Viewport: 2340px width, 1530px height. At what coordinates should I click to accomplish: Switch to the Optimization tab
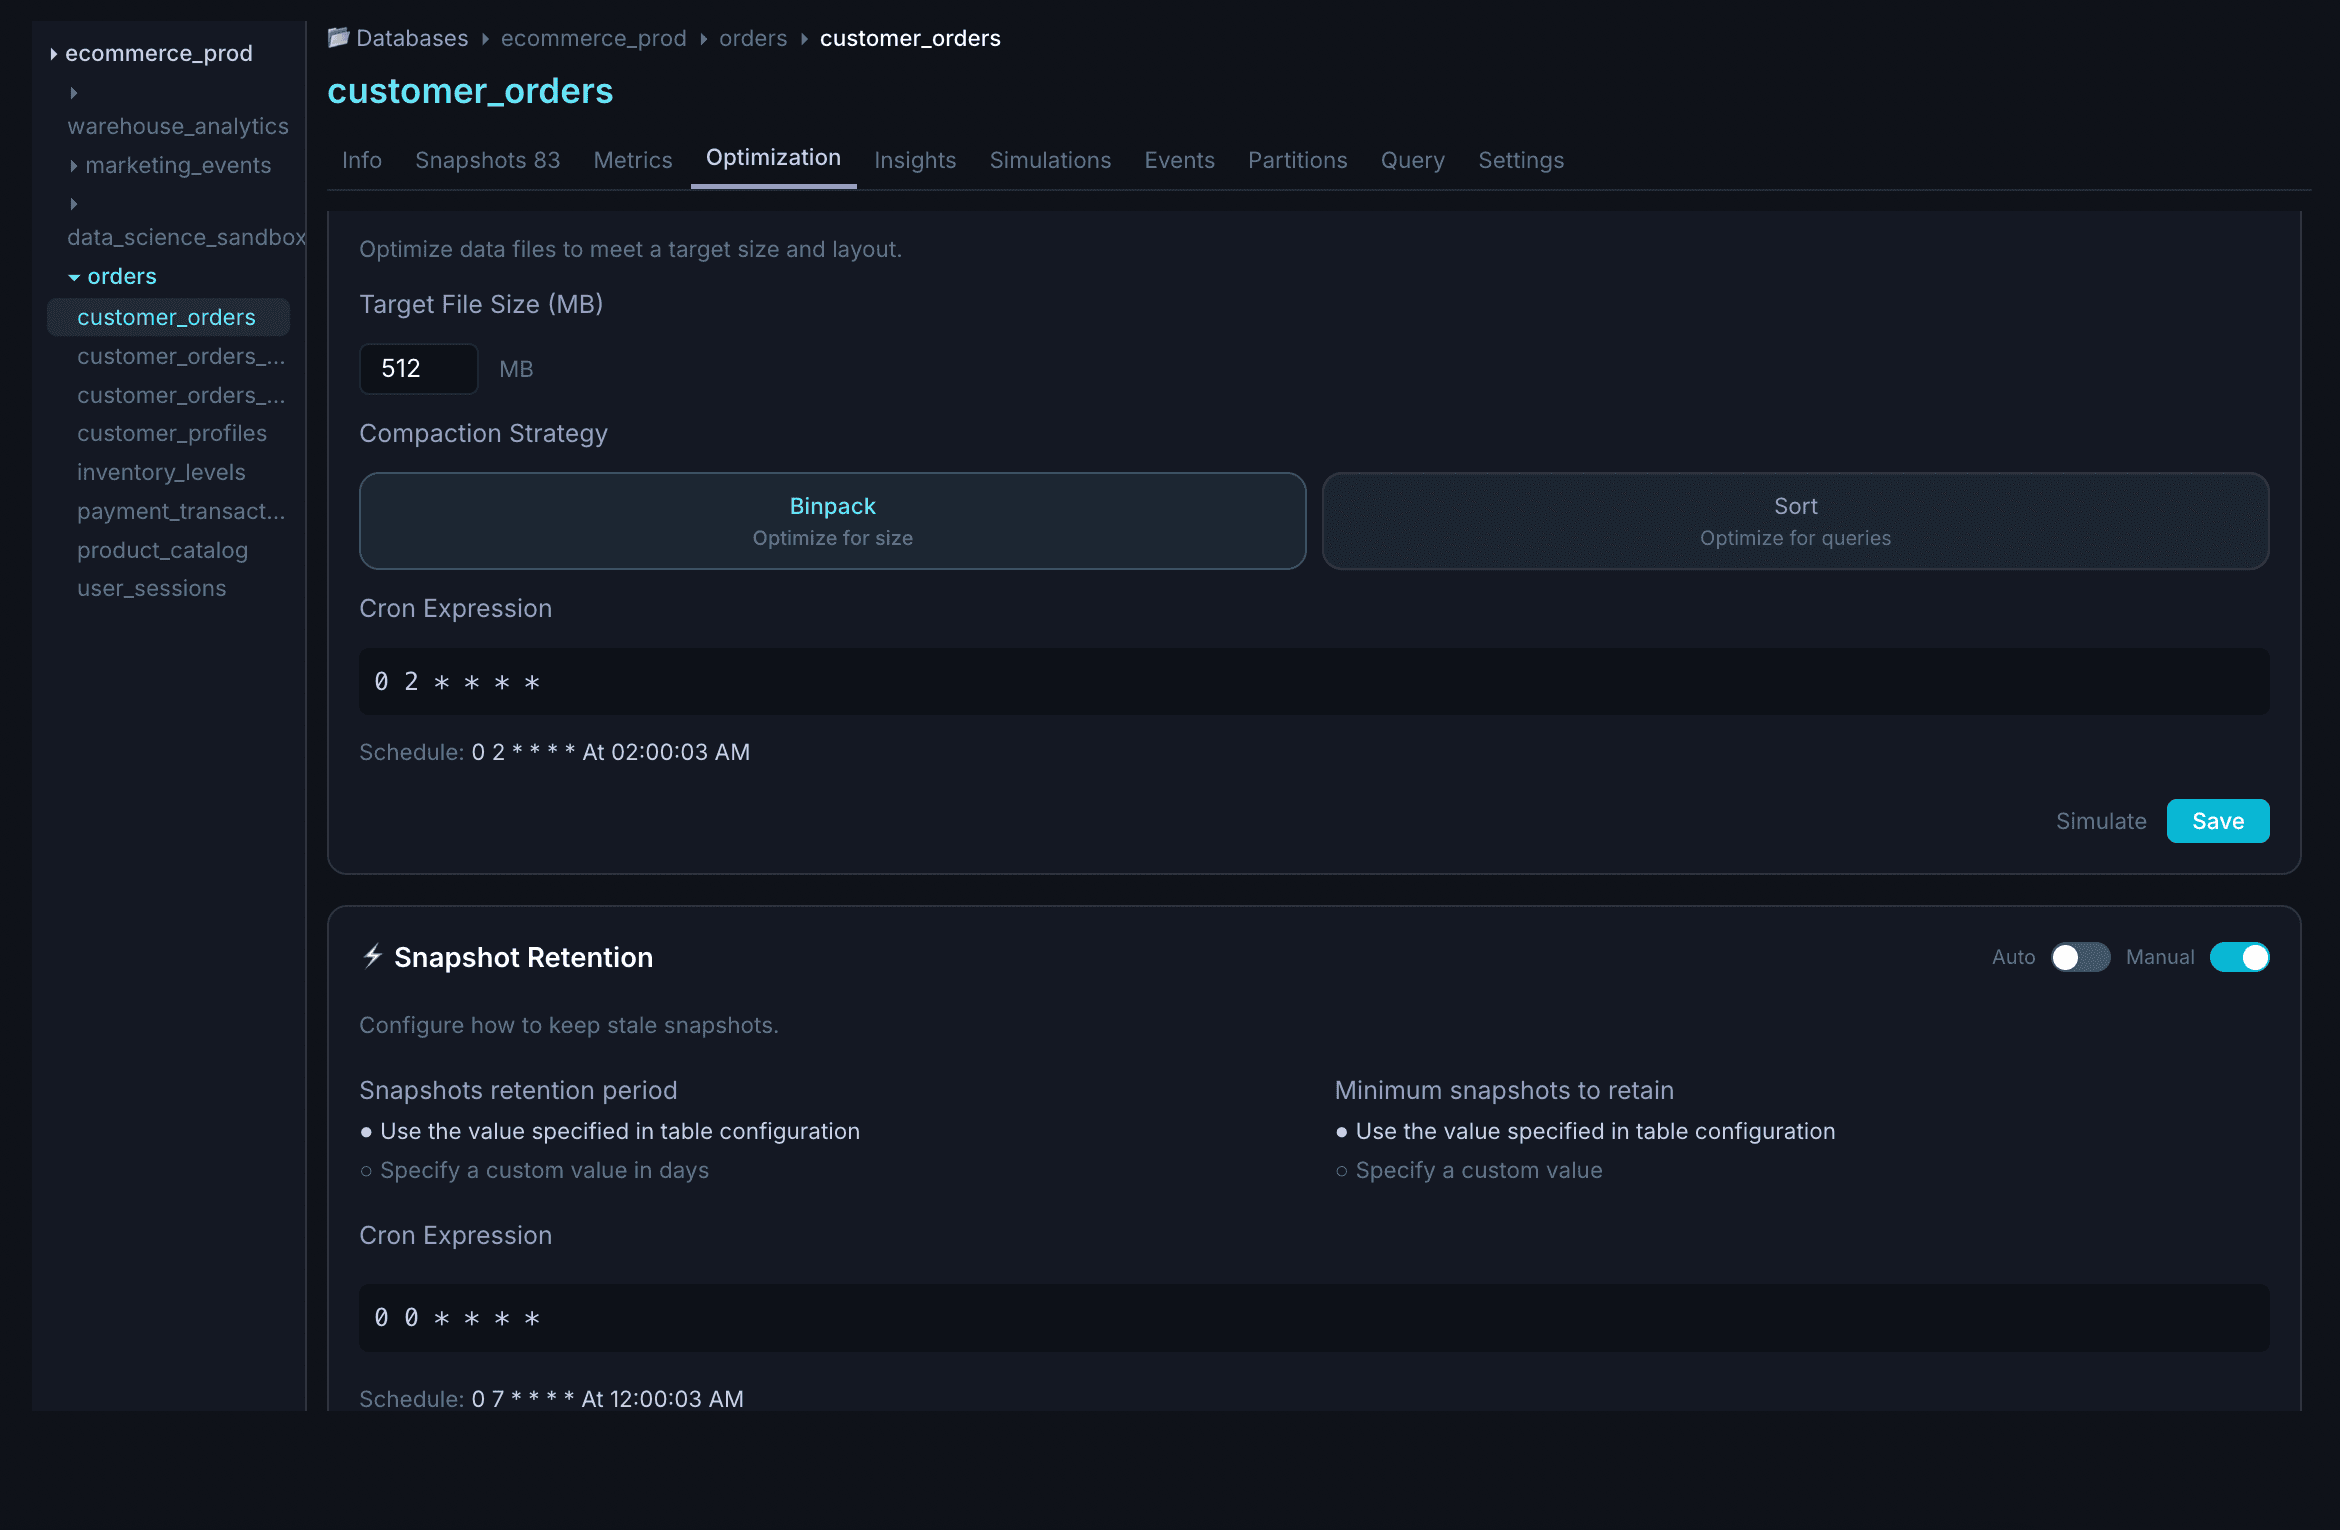click(x=773, y=158)
